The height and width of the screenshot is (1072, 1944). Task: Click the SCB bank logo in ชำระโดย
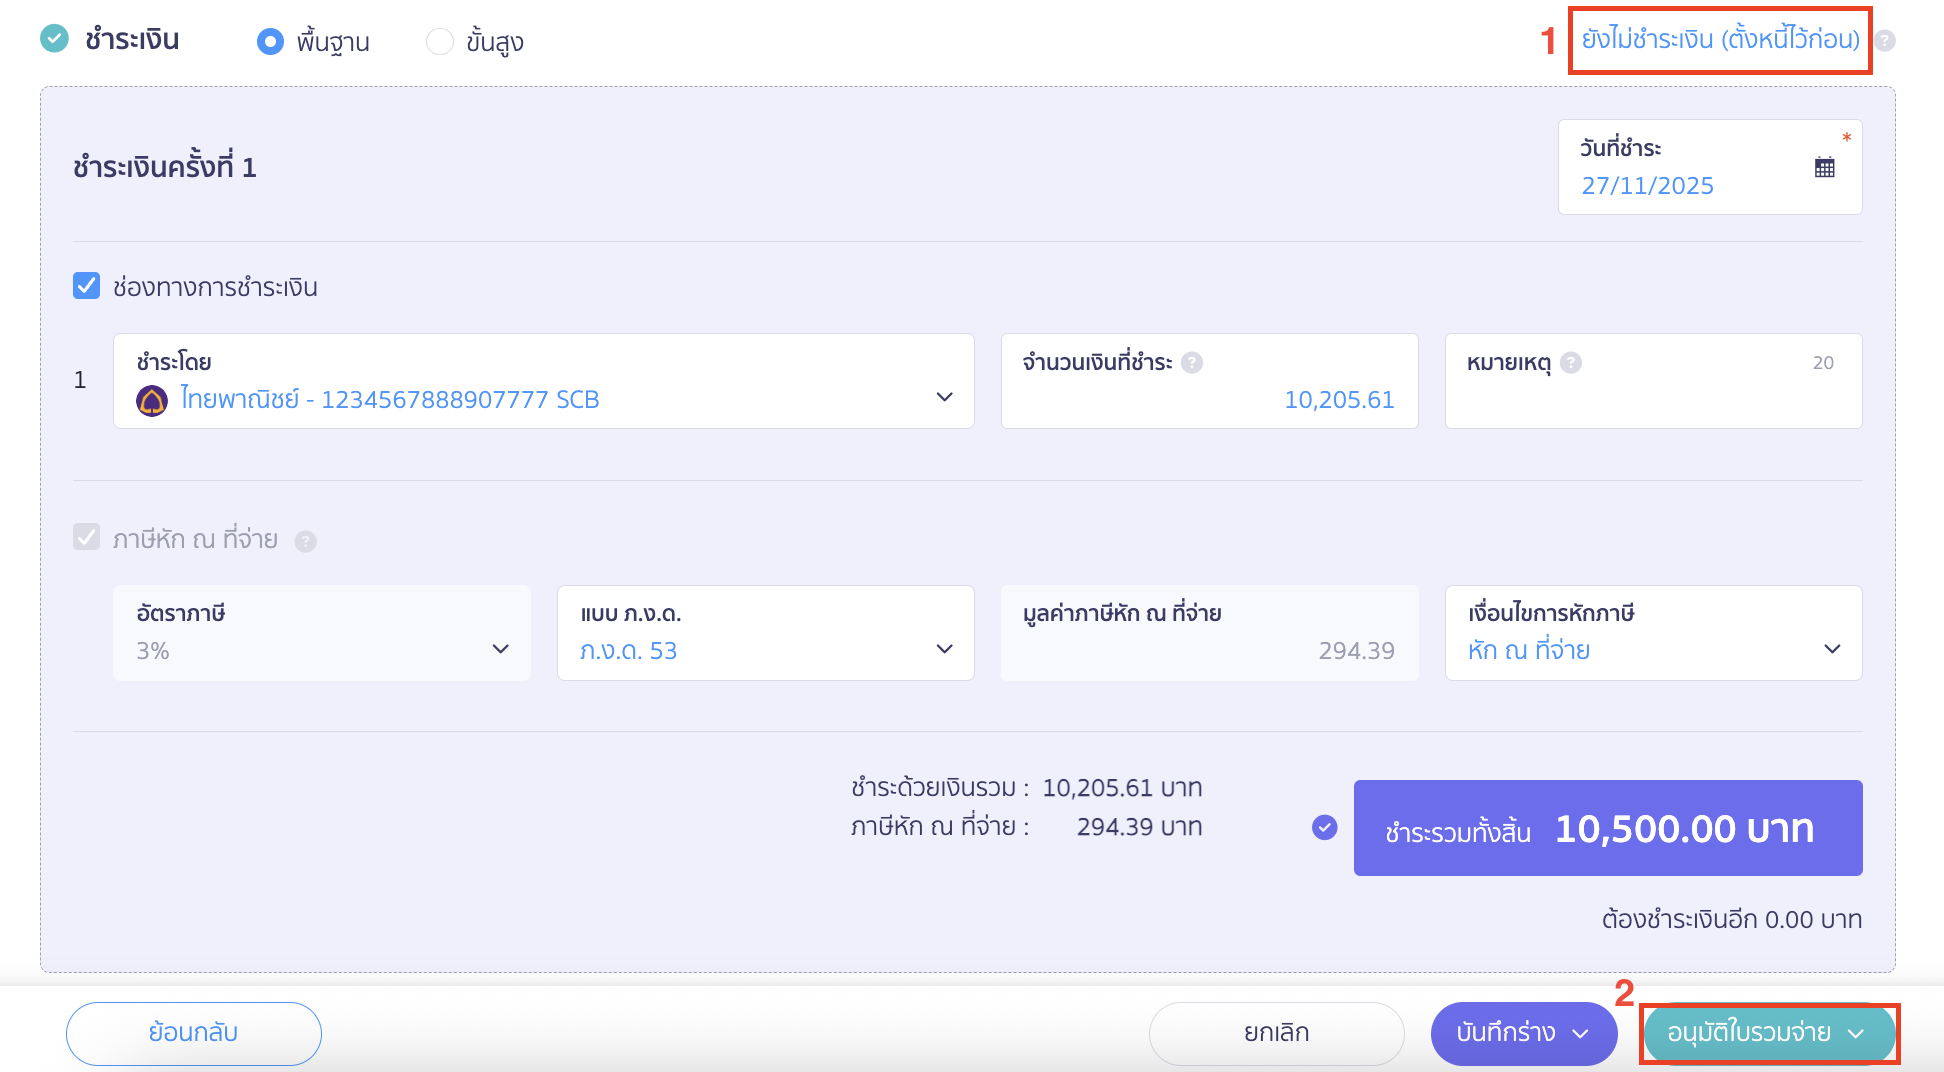(x=151, y=399)
